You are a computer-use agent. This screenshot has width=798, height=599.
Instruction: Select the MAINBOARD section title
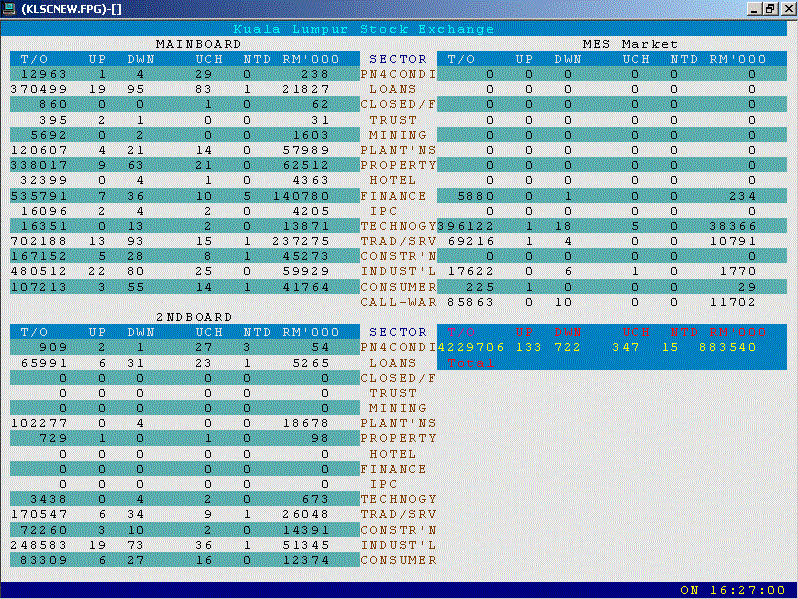point(198,44)
